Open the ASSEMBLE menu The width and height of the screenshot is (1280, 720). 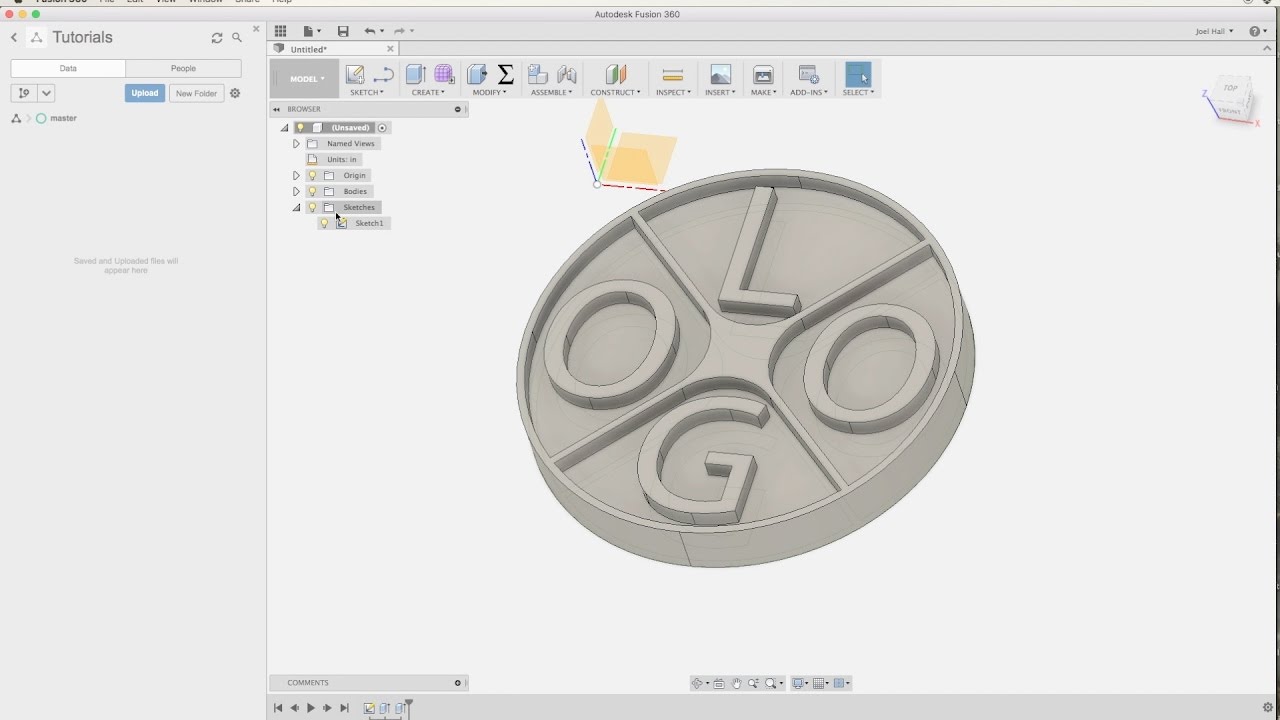tap(551, 92)
